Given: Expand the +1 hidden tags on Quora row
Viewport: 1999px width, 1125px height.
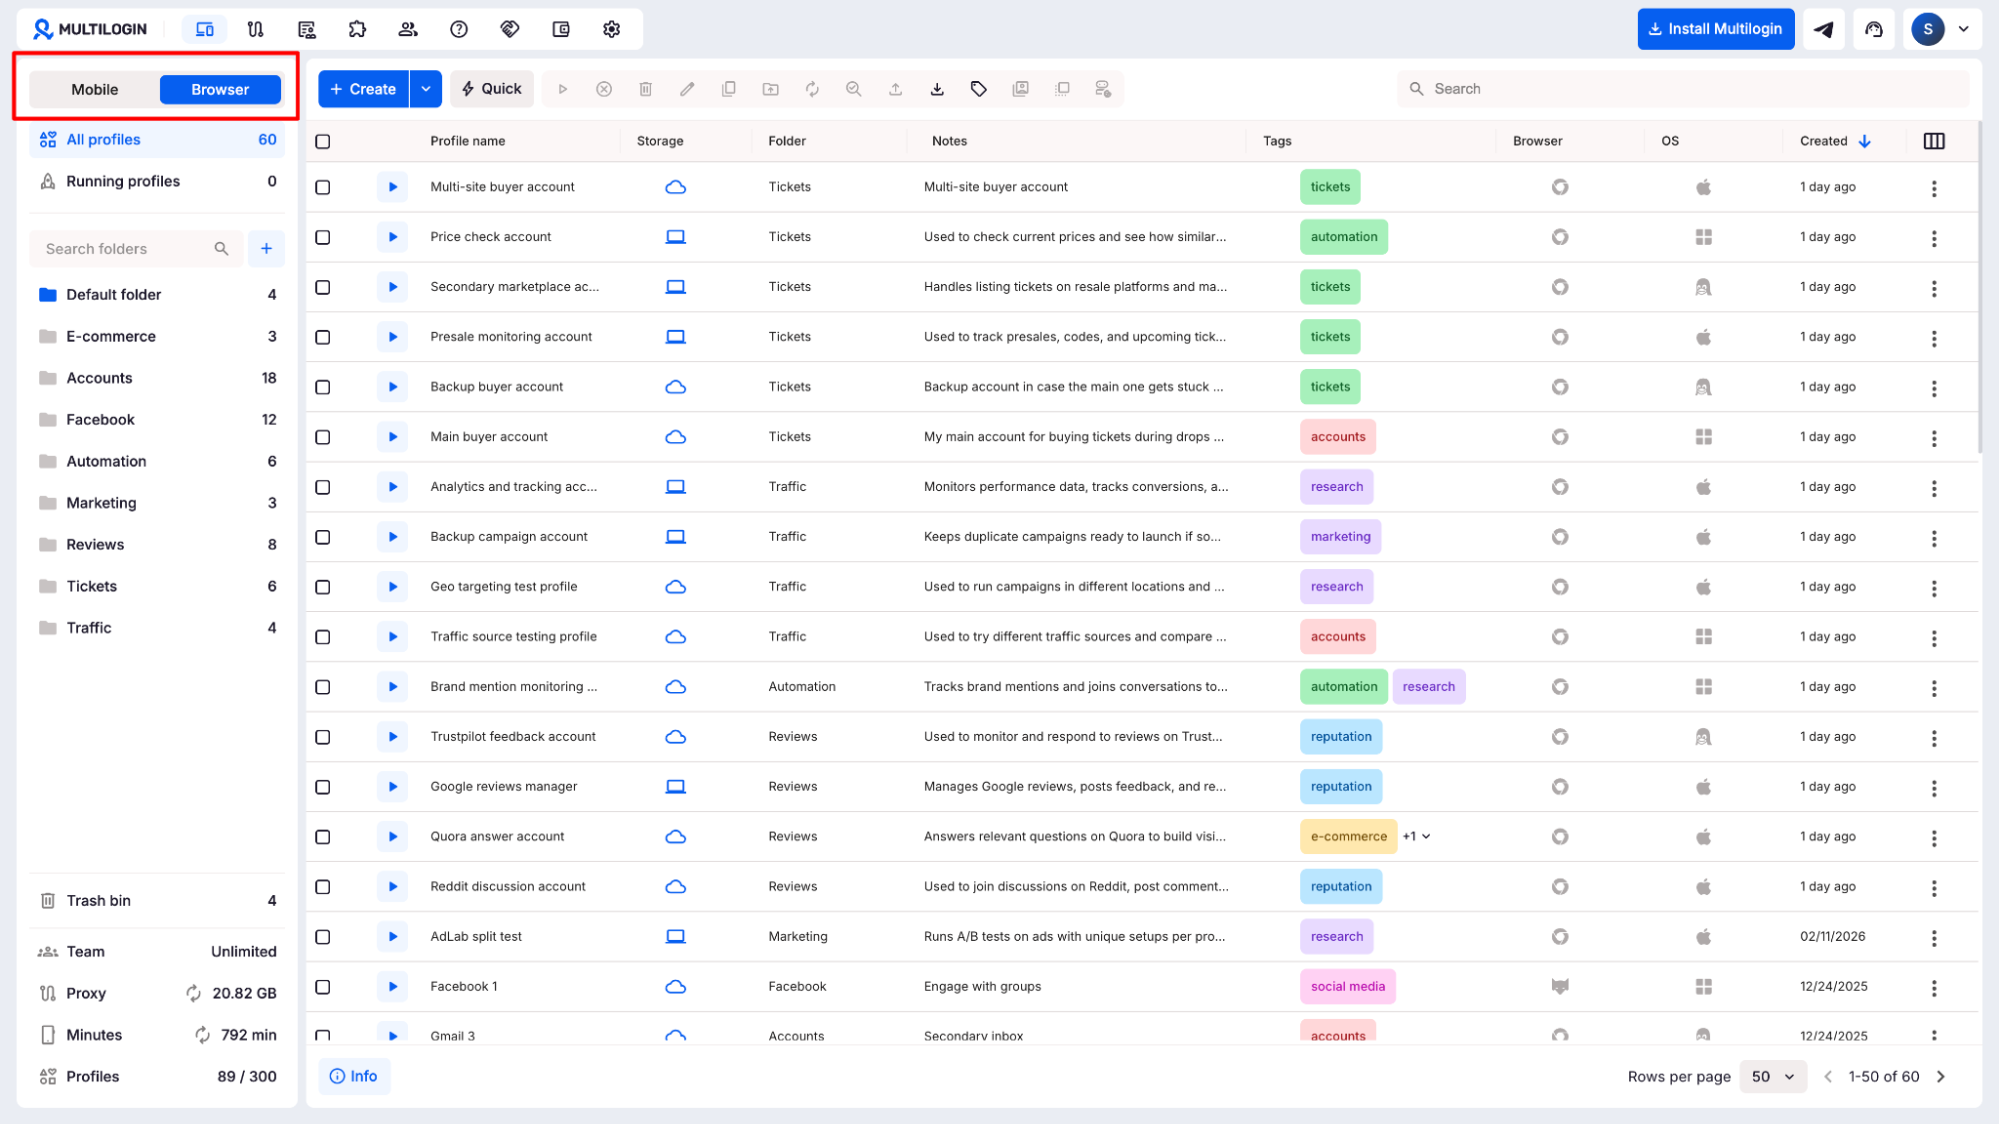Looking at the screenshot, I should click(1416, 836).
